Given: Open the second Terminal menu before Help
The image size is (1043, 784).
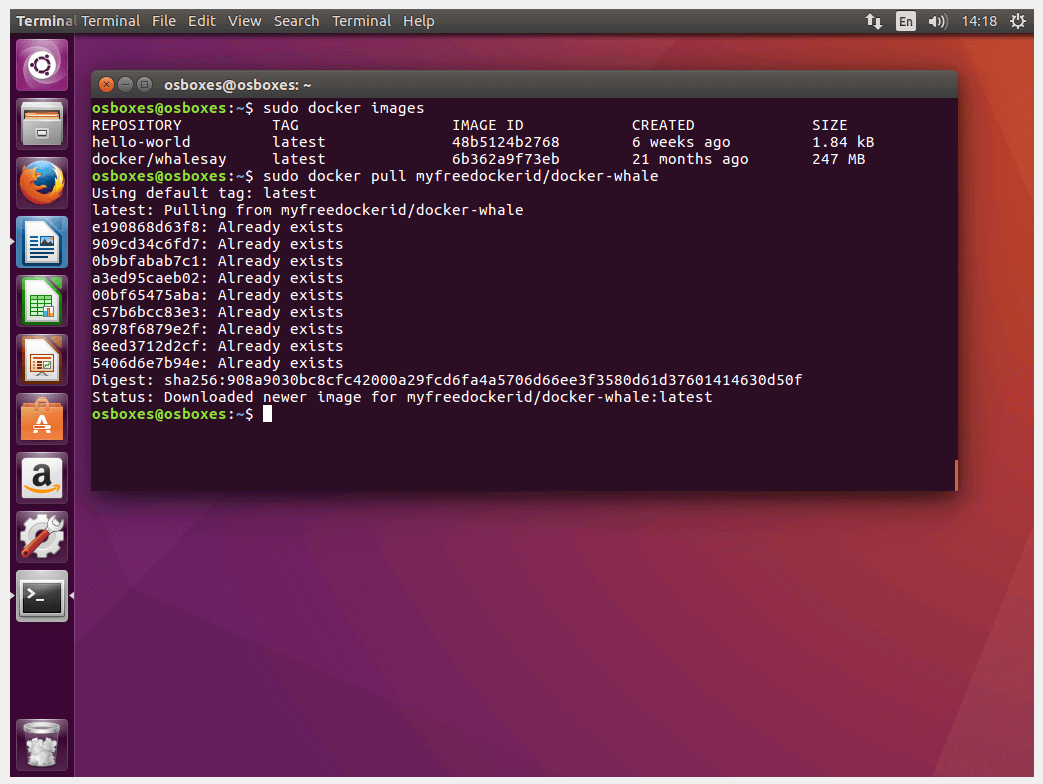Looking at the screenshot, I should click(361, 21).
